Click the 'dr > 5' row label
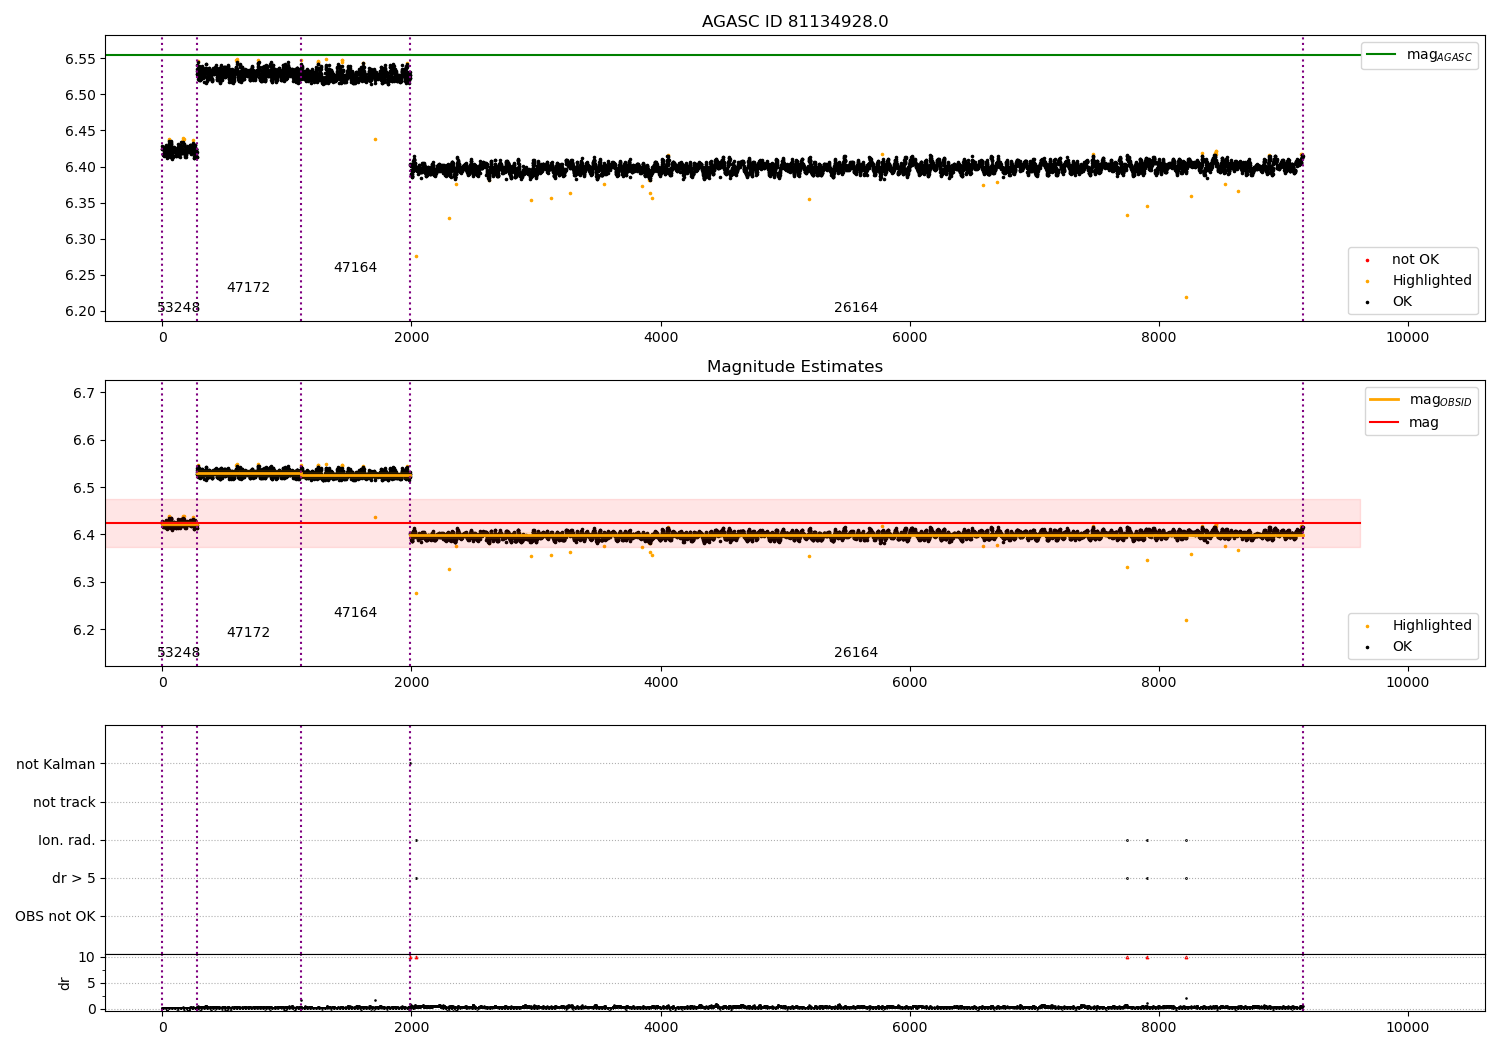1500x1050 pixels. point(74,879)
